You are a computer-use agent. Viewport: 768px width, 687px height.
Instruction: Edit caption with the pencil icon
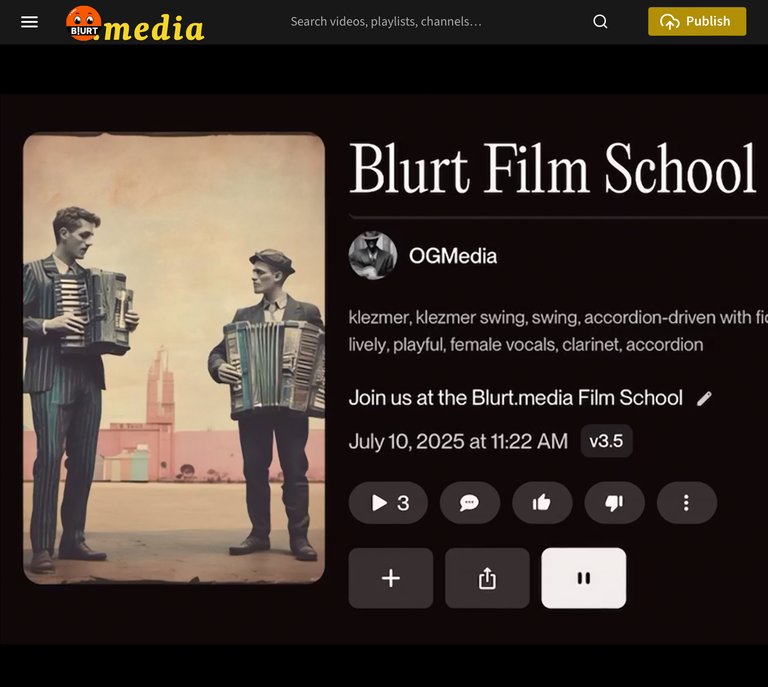[704, 399]
